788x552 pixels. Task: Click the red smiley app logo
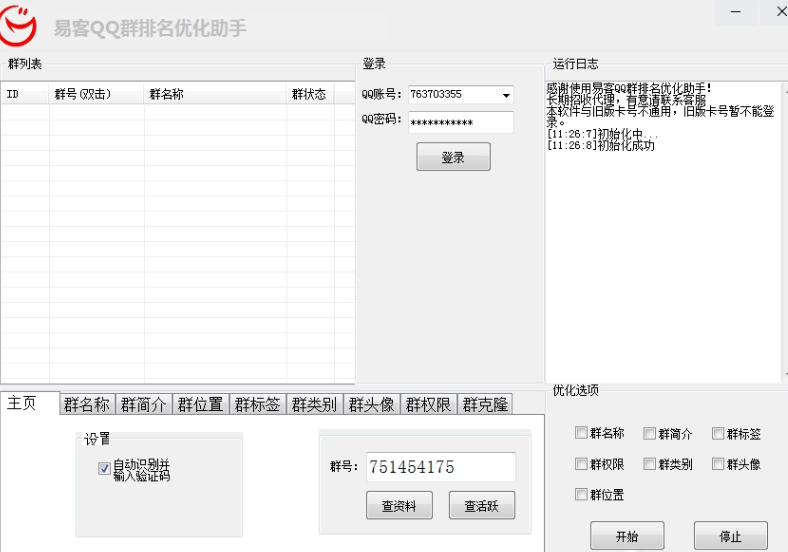[18, 25]
